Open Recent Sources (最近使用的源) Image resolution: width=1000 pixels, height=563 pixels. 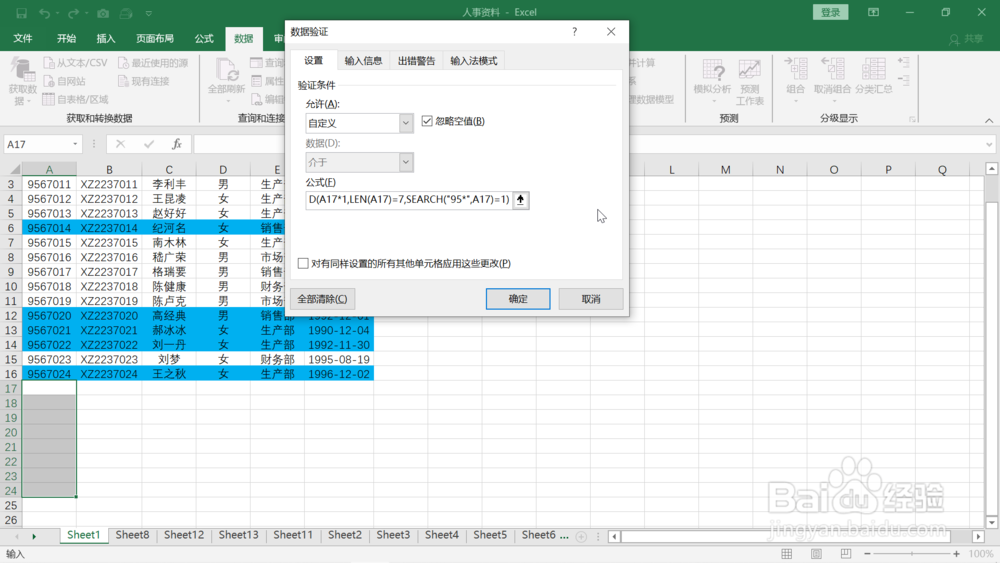[x=153, y=62]
